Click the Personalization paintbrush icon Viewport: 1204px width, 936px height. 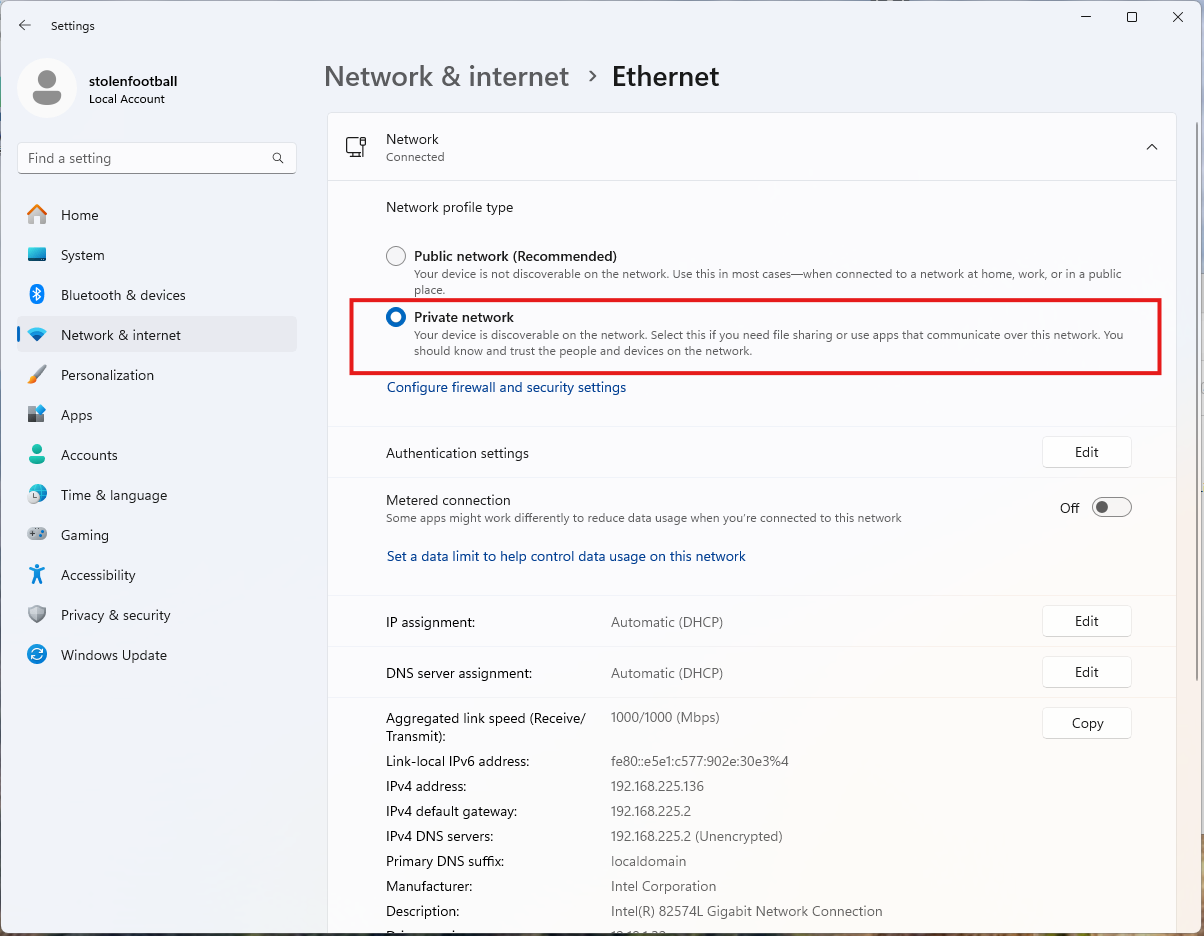tap(37, 374)
